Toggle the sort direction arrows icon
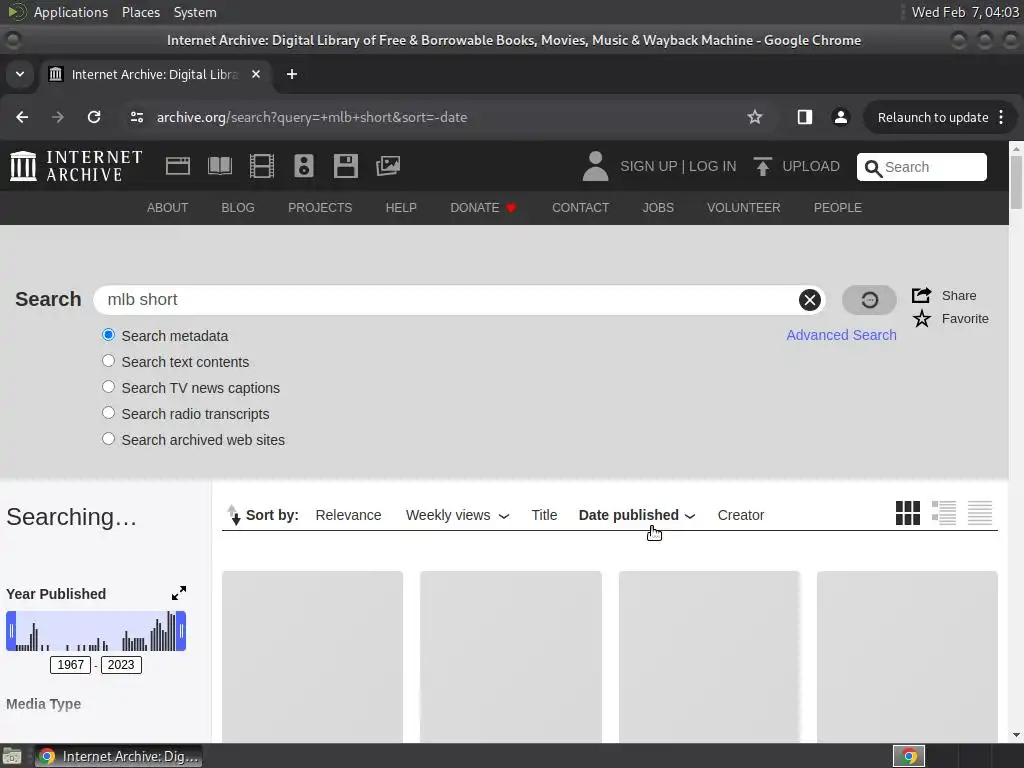This screenshot has height=768, width=1024. pos(234,515)
